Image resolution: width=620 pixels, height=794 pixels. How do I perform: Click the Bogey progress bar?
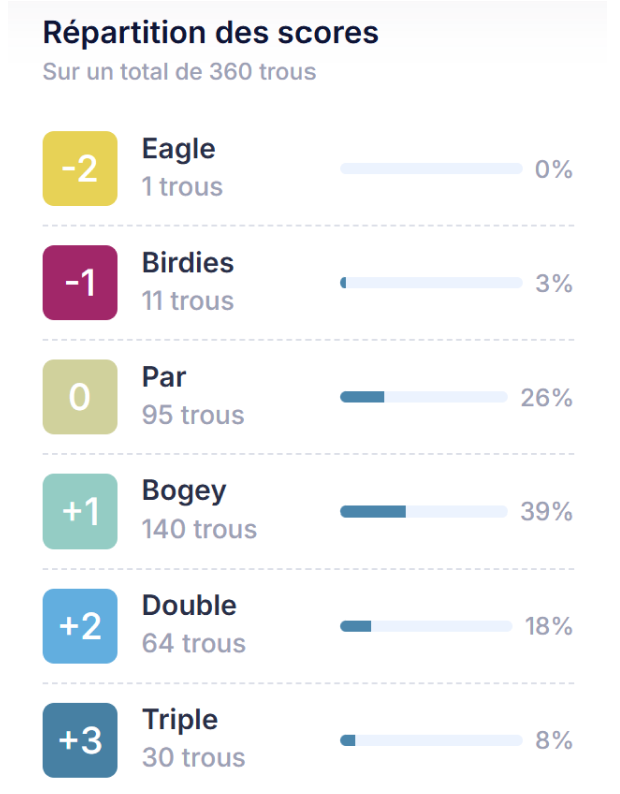tap(424, 511)
